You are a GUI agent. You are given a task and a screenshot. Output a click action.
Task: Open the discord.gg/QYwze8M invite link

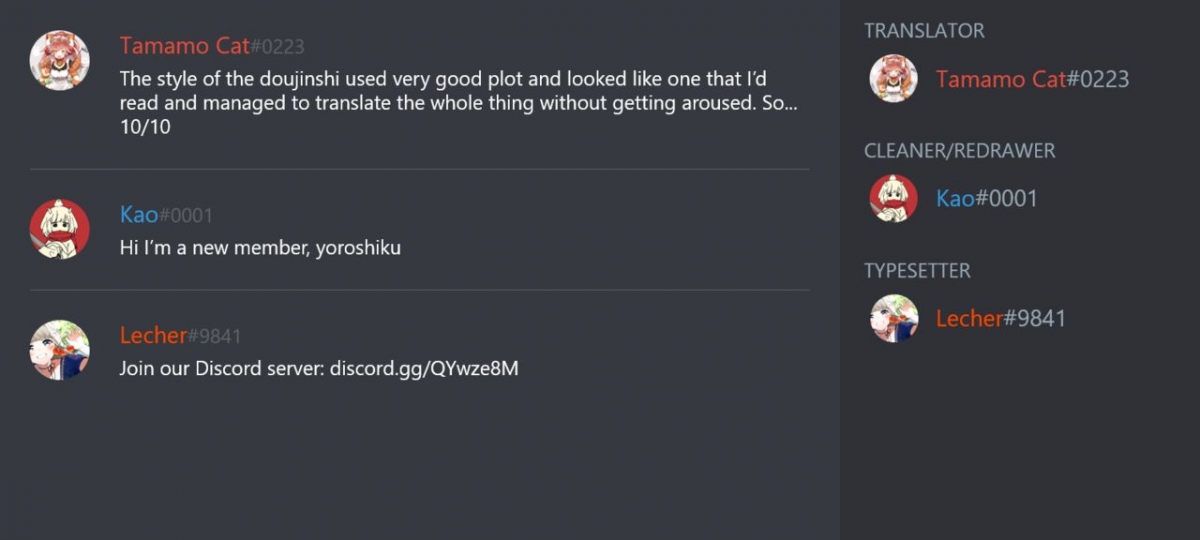[x=424, y=368]
